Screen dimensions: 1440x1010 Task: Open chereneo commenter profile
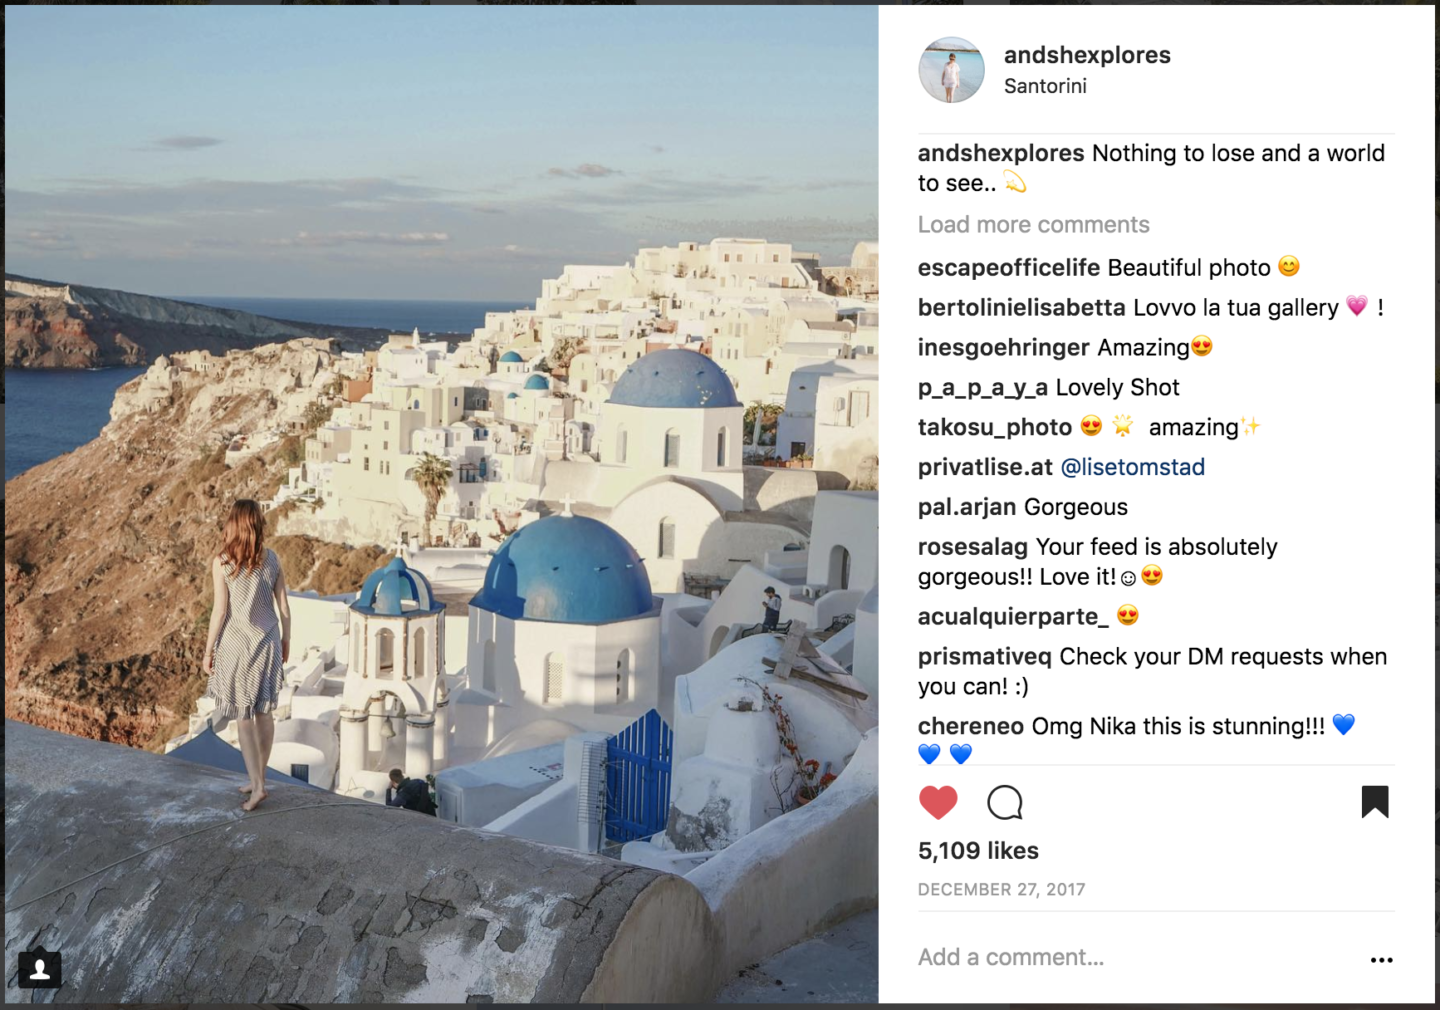click(971, 726)
